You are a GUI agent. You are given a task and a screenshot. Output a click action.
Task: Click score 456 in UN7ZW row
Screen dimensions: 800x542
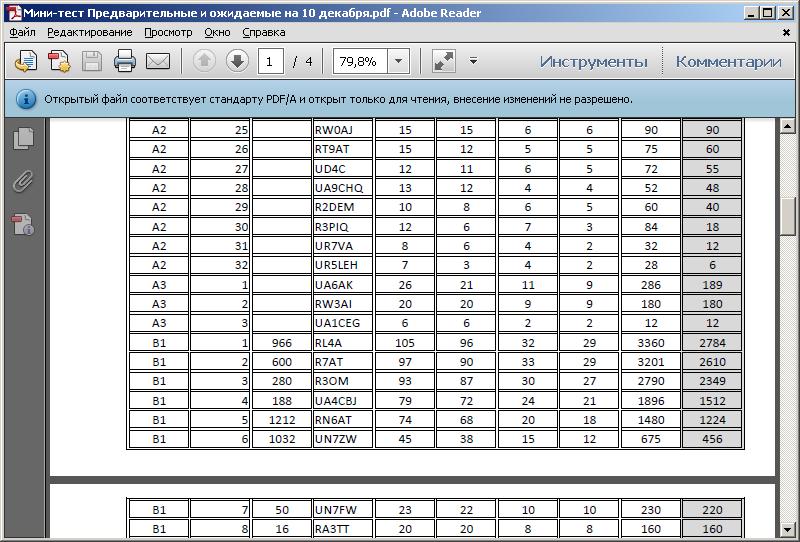click(x=712, y=439)
